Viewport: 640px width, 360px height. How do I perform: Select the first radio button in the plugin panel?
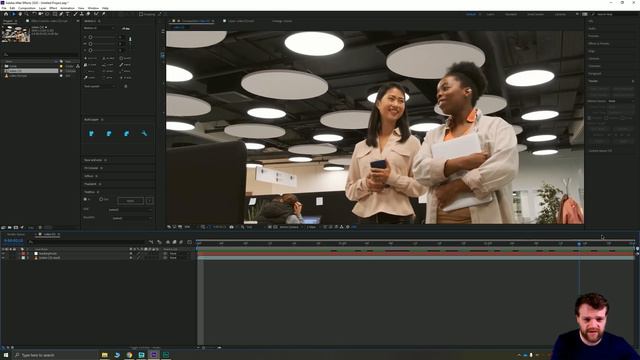point(85,199)
